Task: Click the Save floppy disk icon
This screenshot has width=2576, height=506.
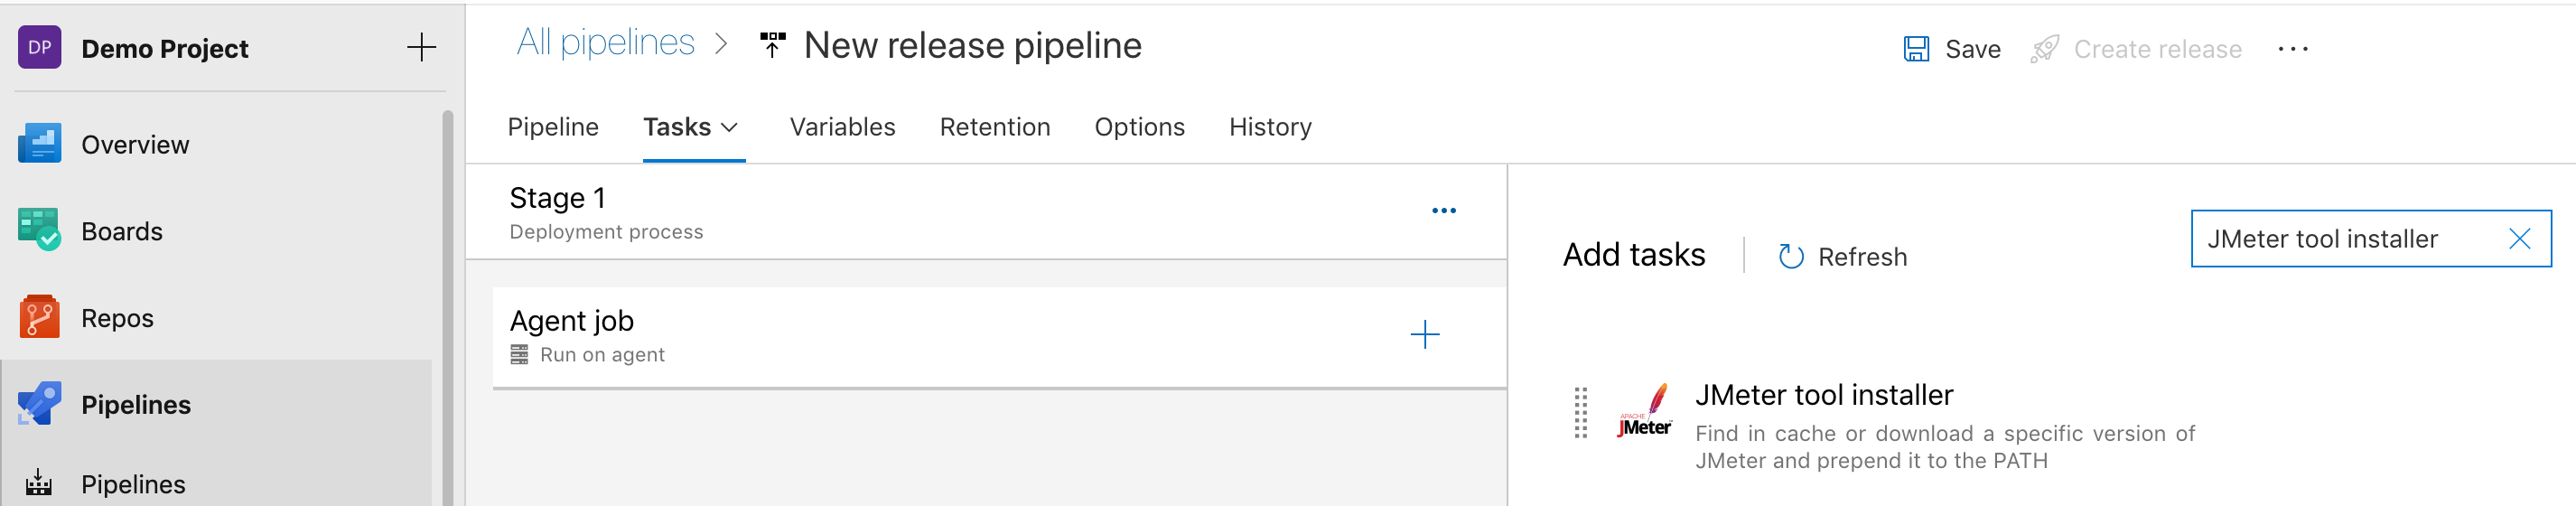Action: (1915, 49)
